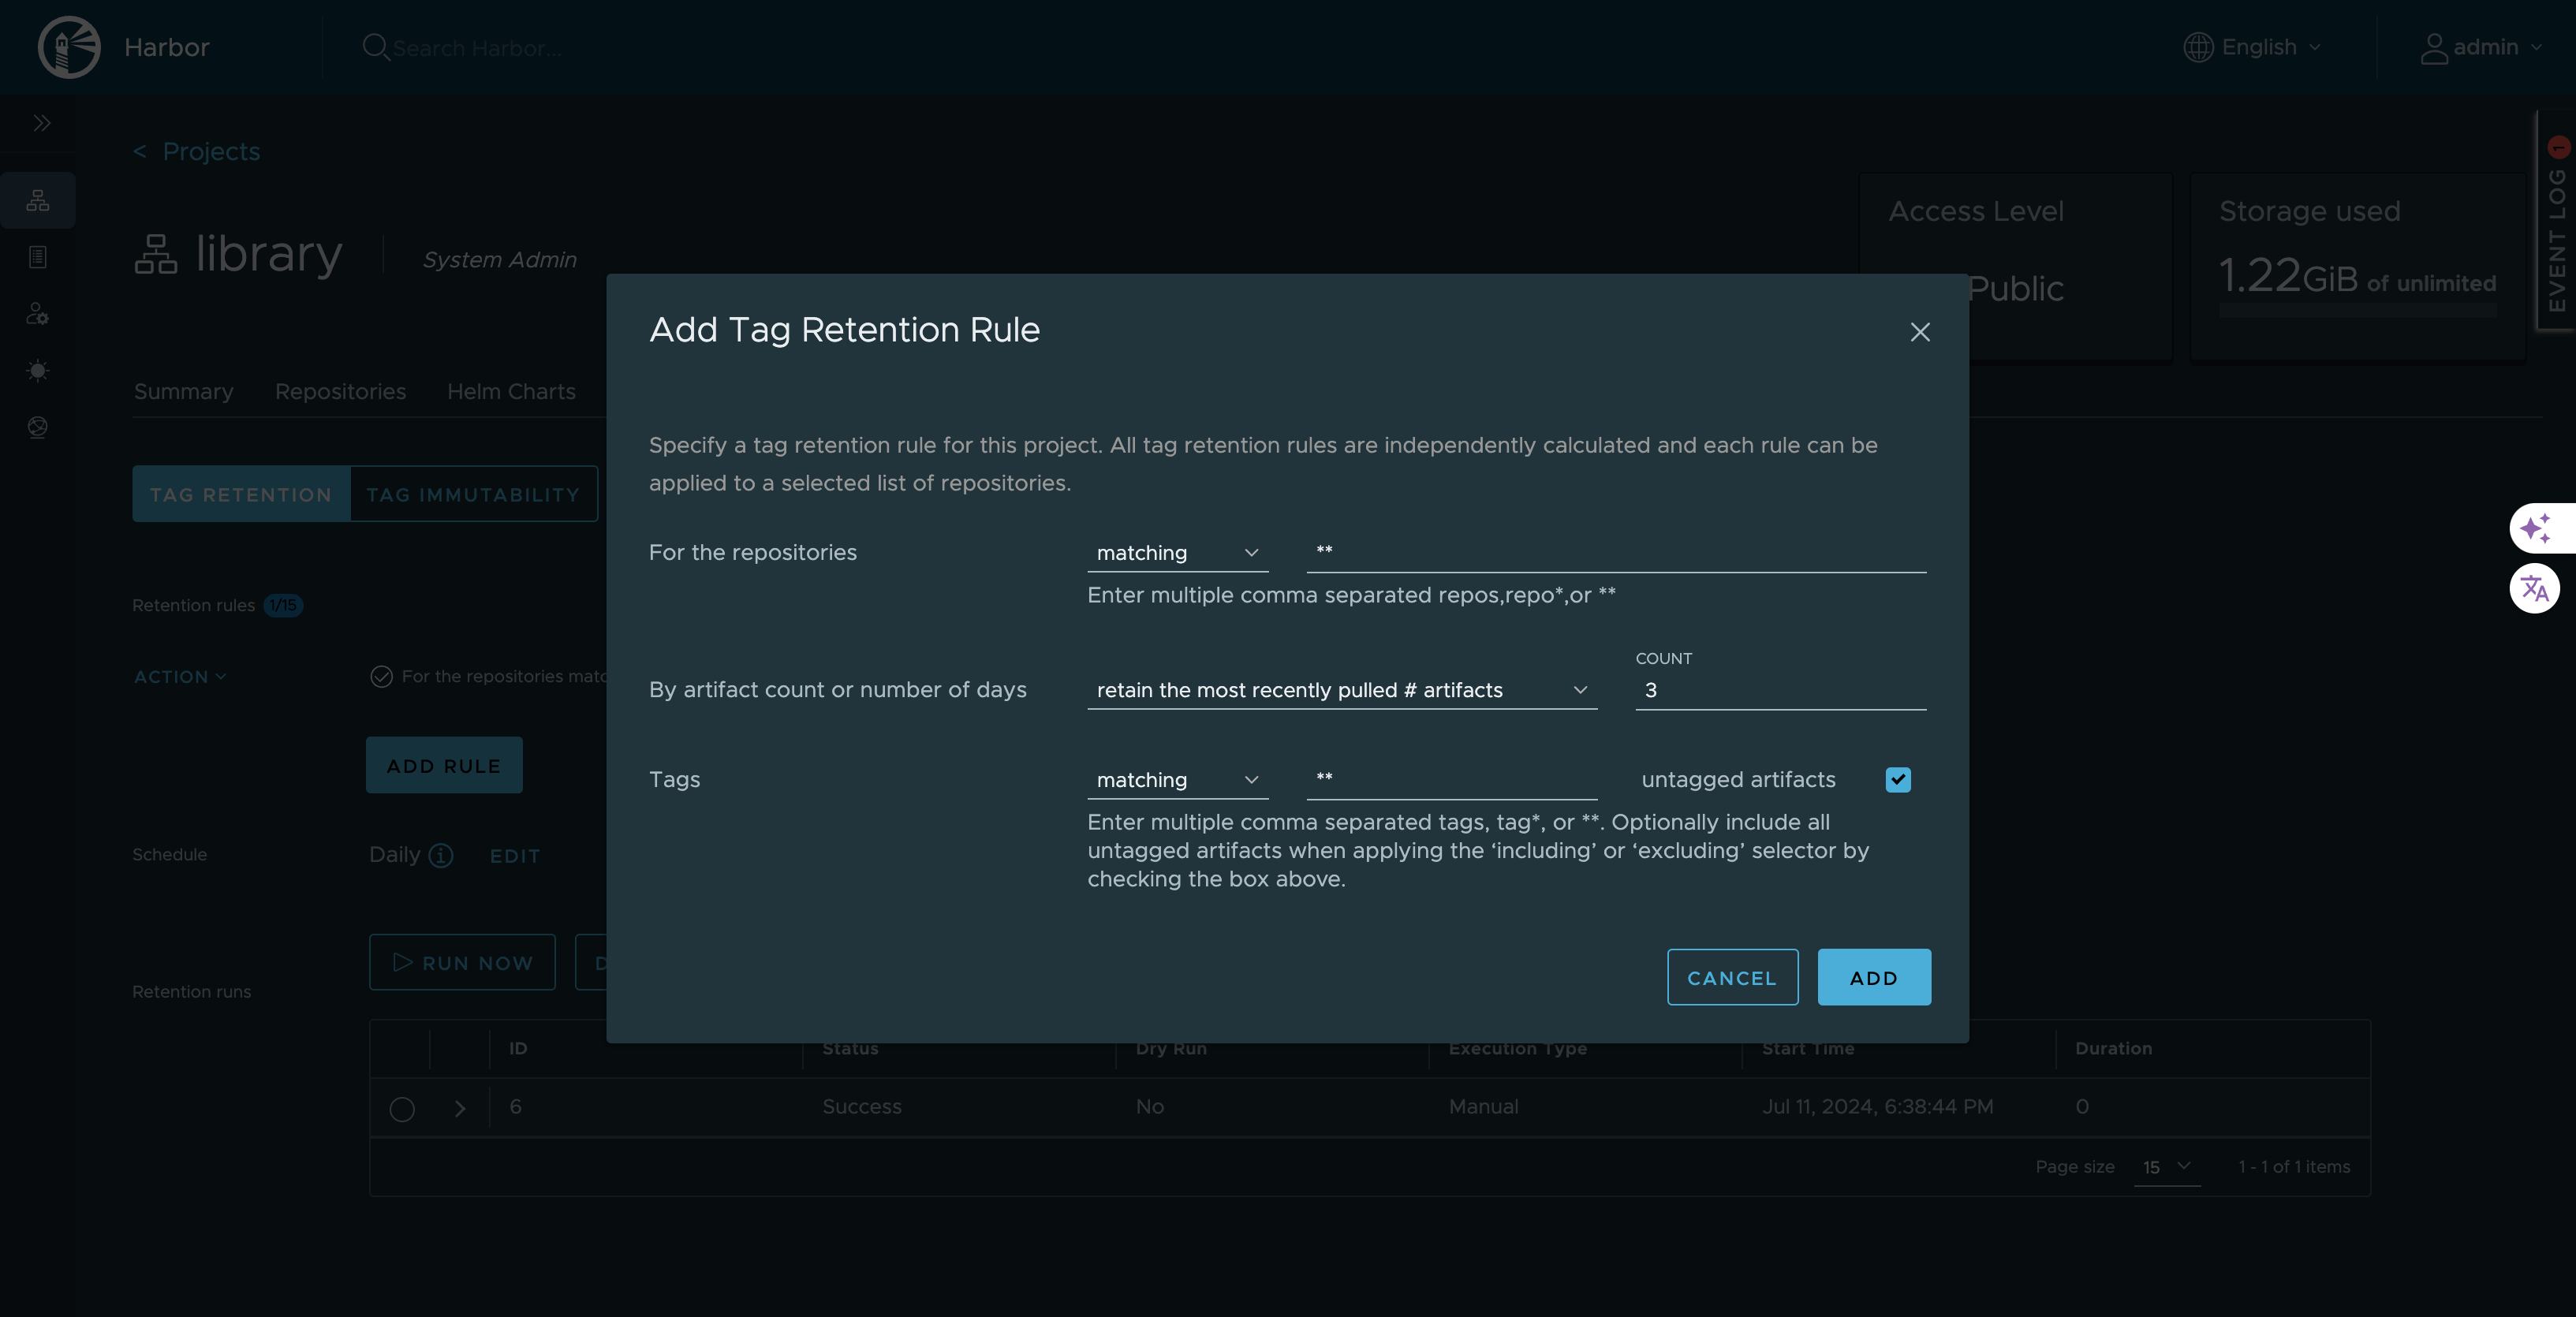The height and width of the screenshot is (1317, 2576).
Task: Close the Add Tag Retention Rule dialog
Action: tap(1919, 332)
